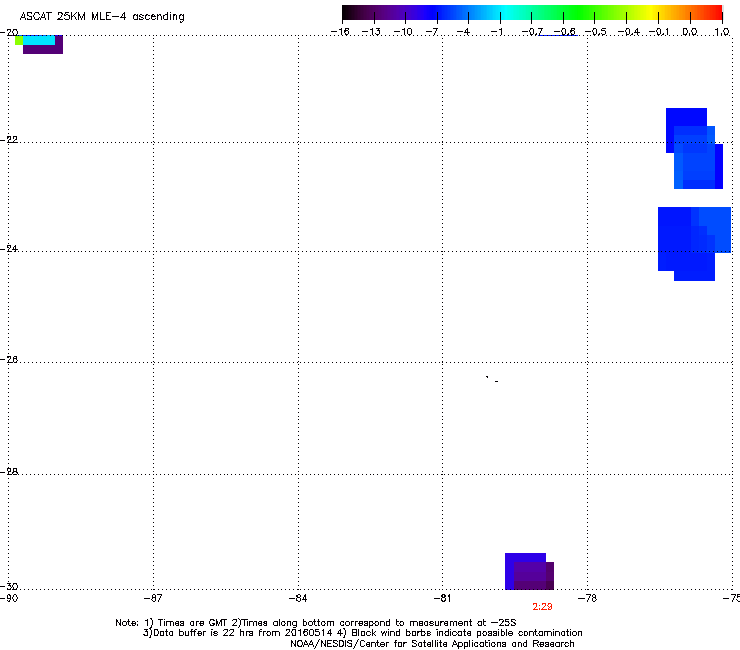Screen dimensions: 740x650
Task: Click the latitude axis label '-28'
Action: 9,472
